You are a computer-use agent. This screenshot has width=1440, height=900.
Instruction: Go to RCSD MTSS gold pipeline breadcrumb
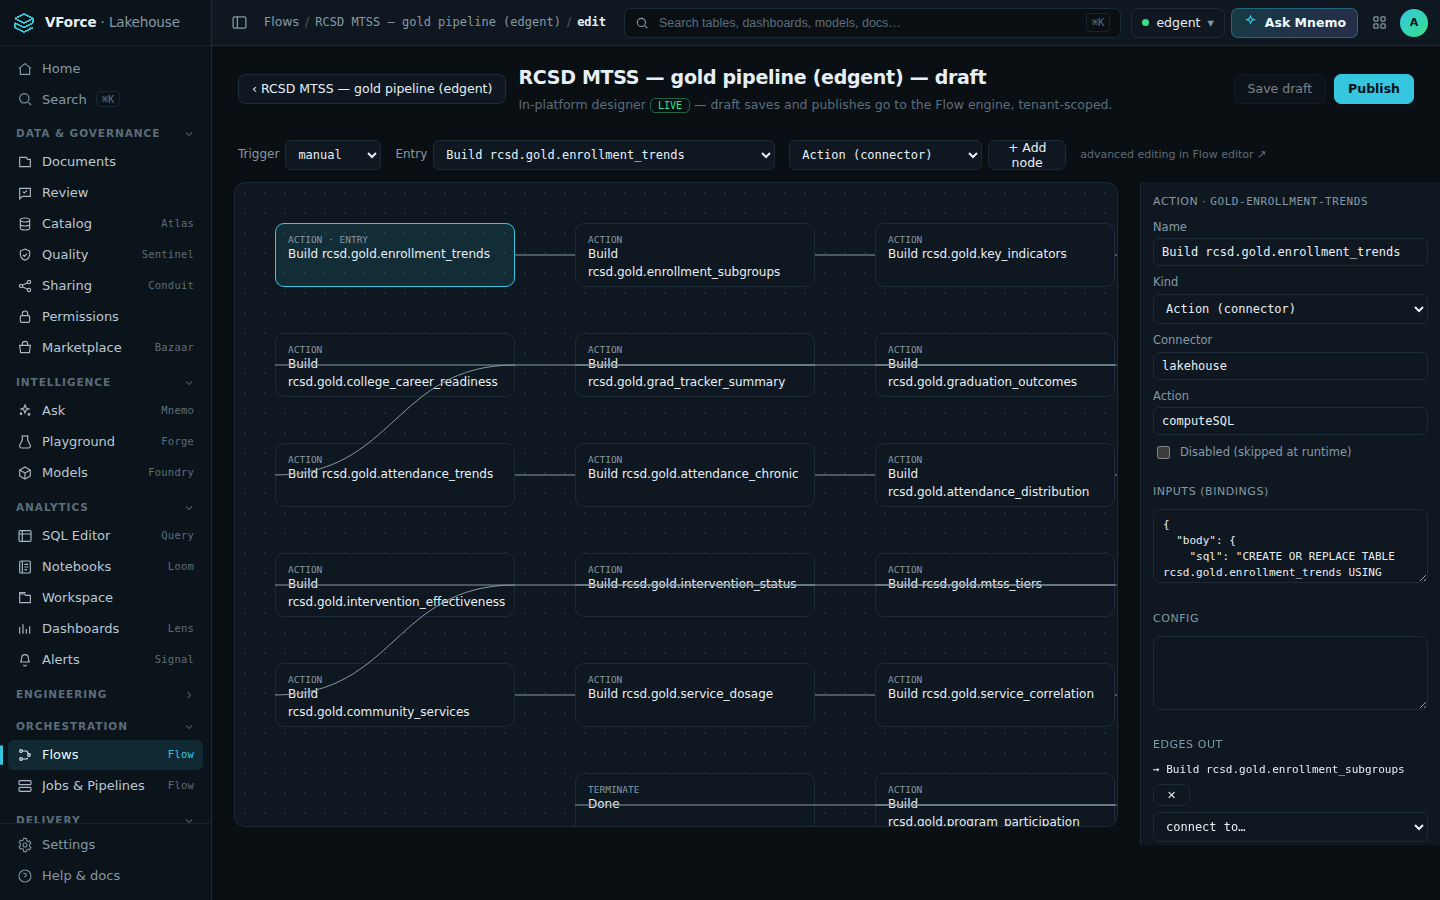click(437, 22)
